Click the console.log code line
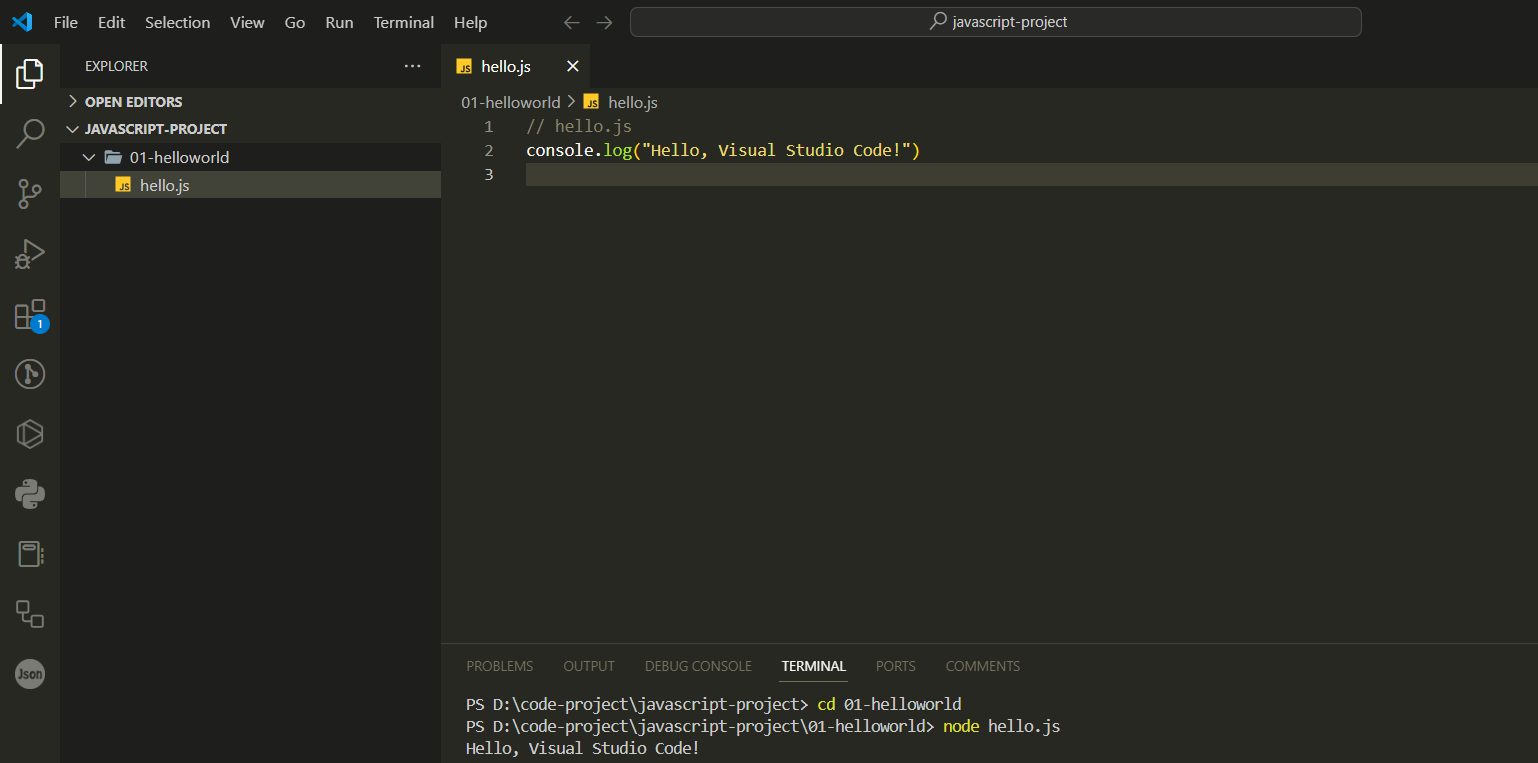Screen dimensions: 1538x763 point(723,151)
